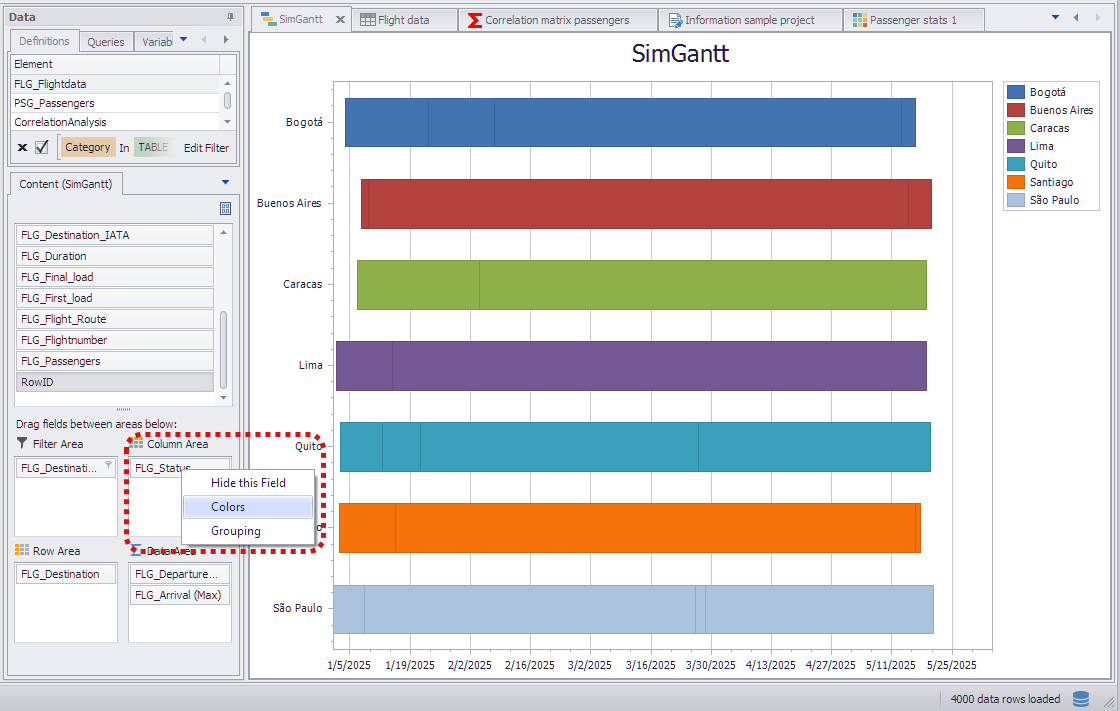This screenshot has width=1120, height=711.
Task: Click the funnel icon on the FLG_Destinati... filter field
Action: (x=108, y=465)
